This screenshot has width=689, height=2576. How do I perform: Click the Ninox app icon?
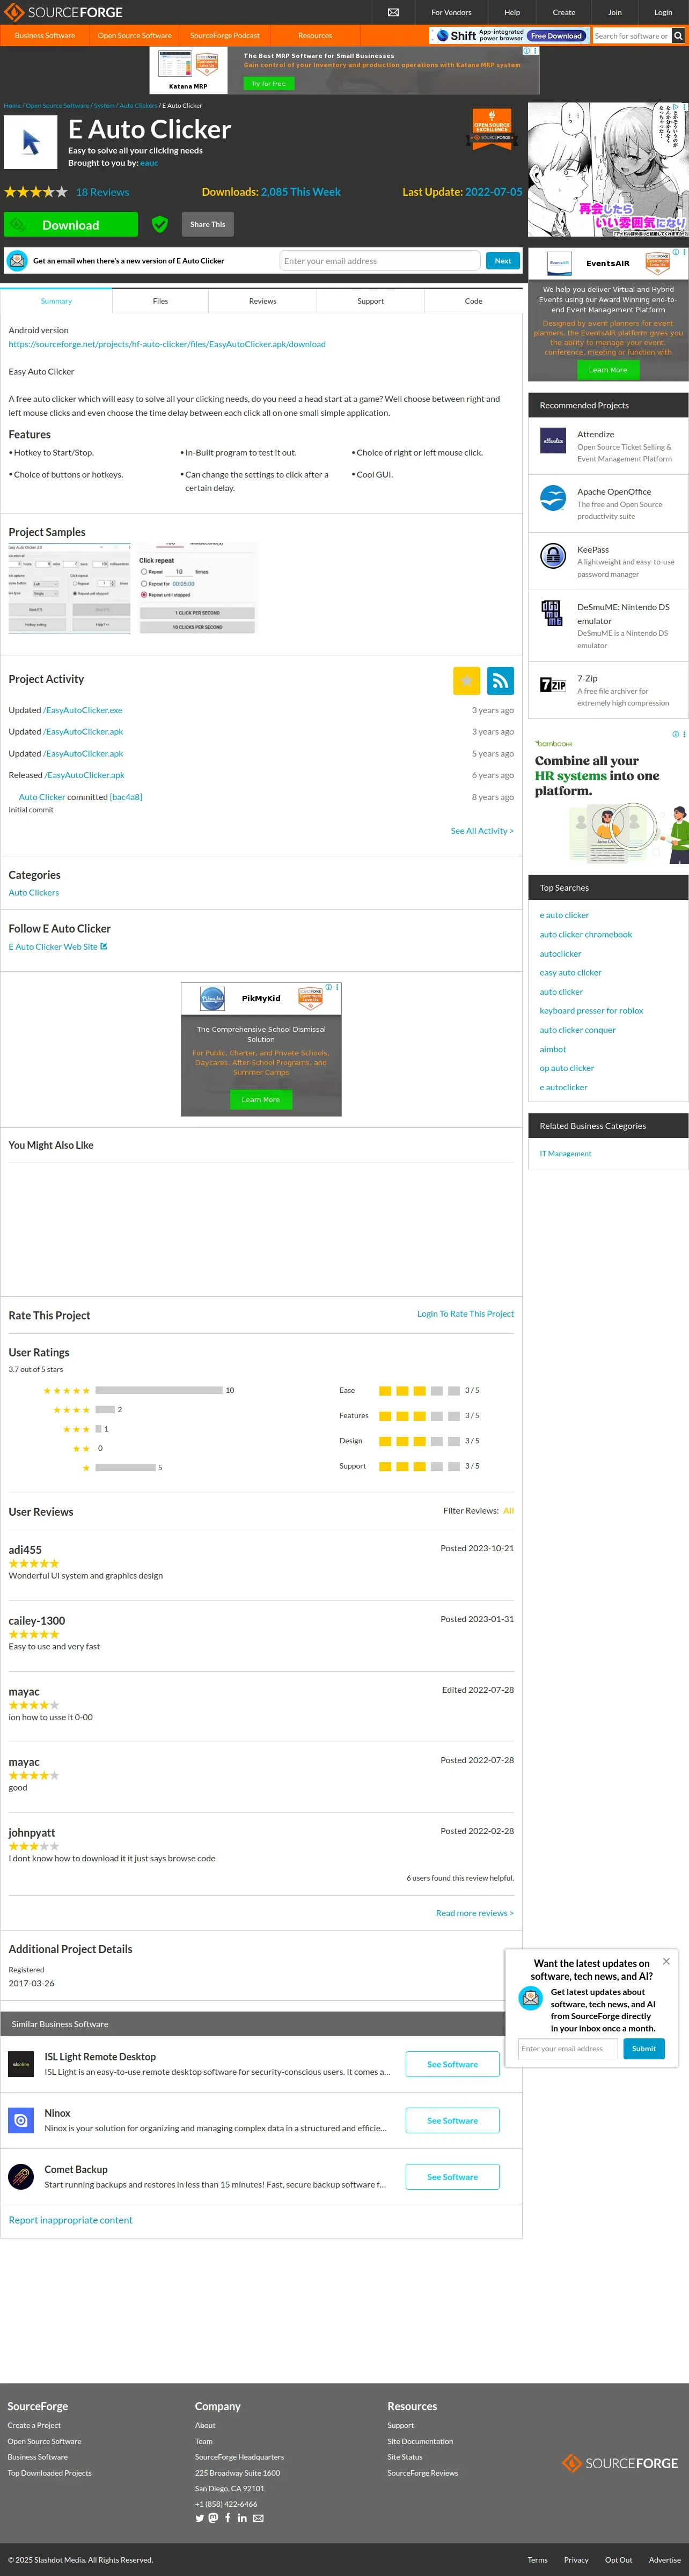point(21,2119)
